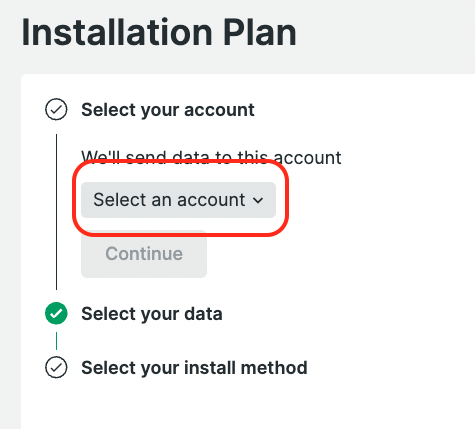Click the Continue button
Screen dimensions: 475x429
(144, 254)
